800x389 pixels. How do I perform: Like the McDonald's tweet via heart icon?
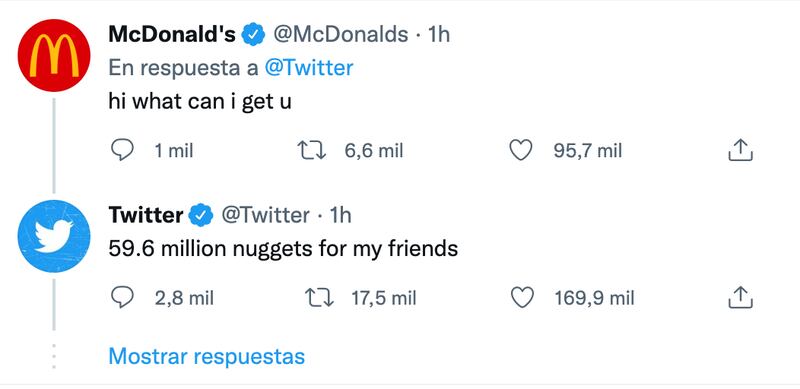tap(521, 150)
